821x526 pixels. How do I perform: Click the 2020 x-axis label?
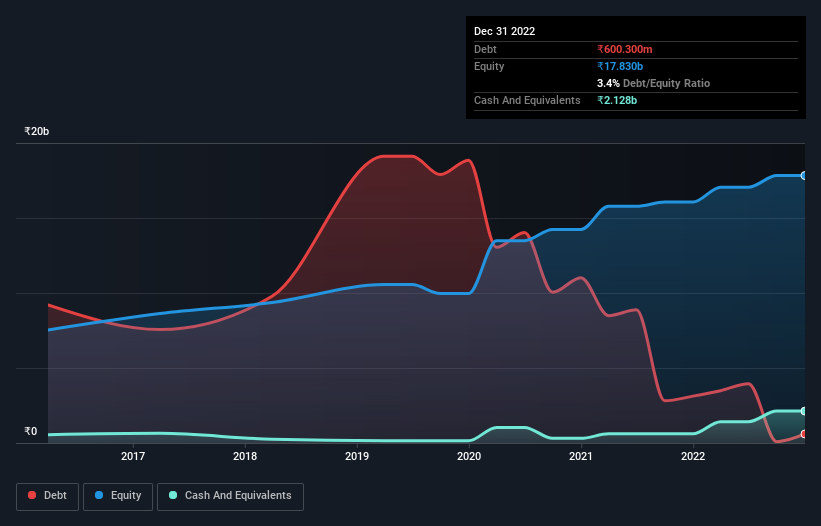[x=469, y=456]
